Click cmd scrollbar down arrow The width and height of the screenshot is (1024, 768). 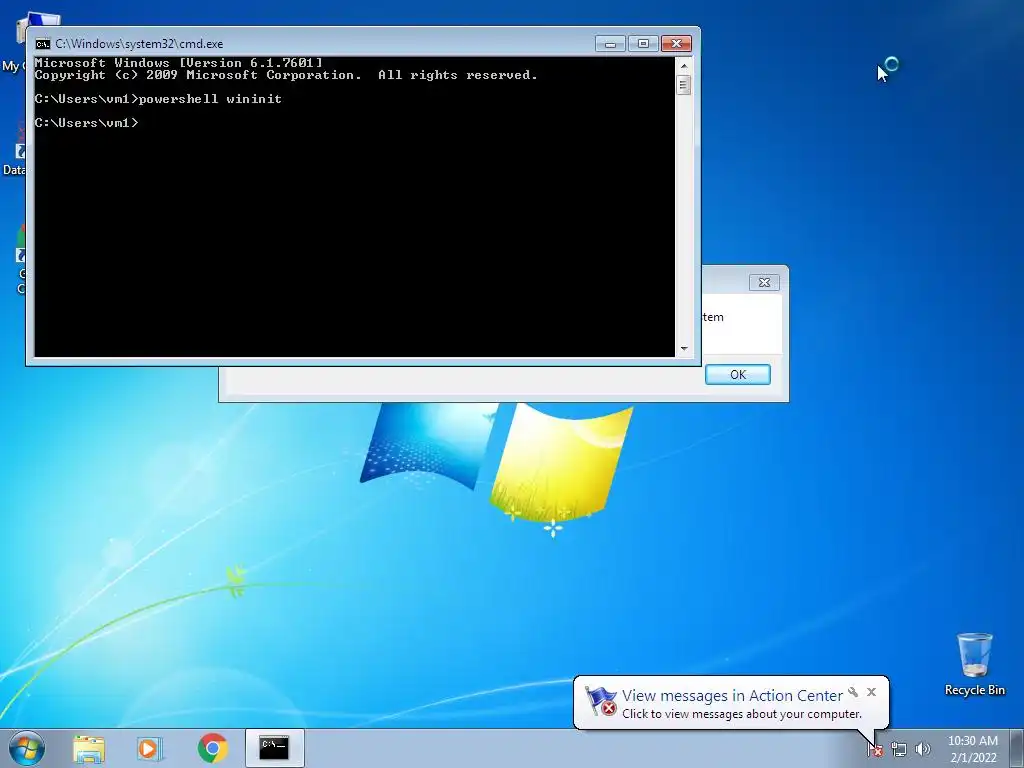(684, 349)
